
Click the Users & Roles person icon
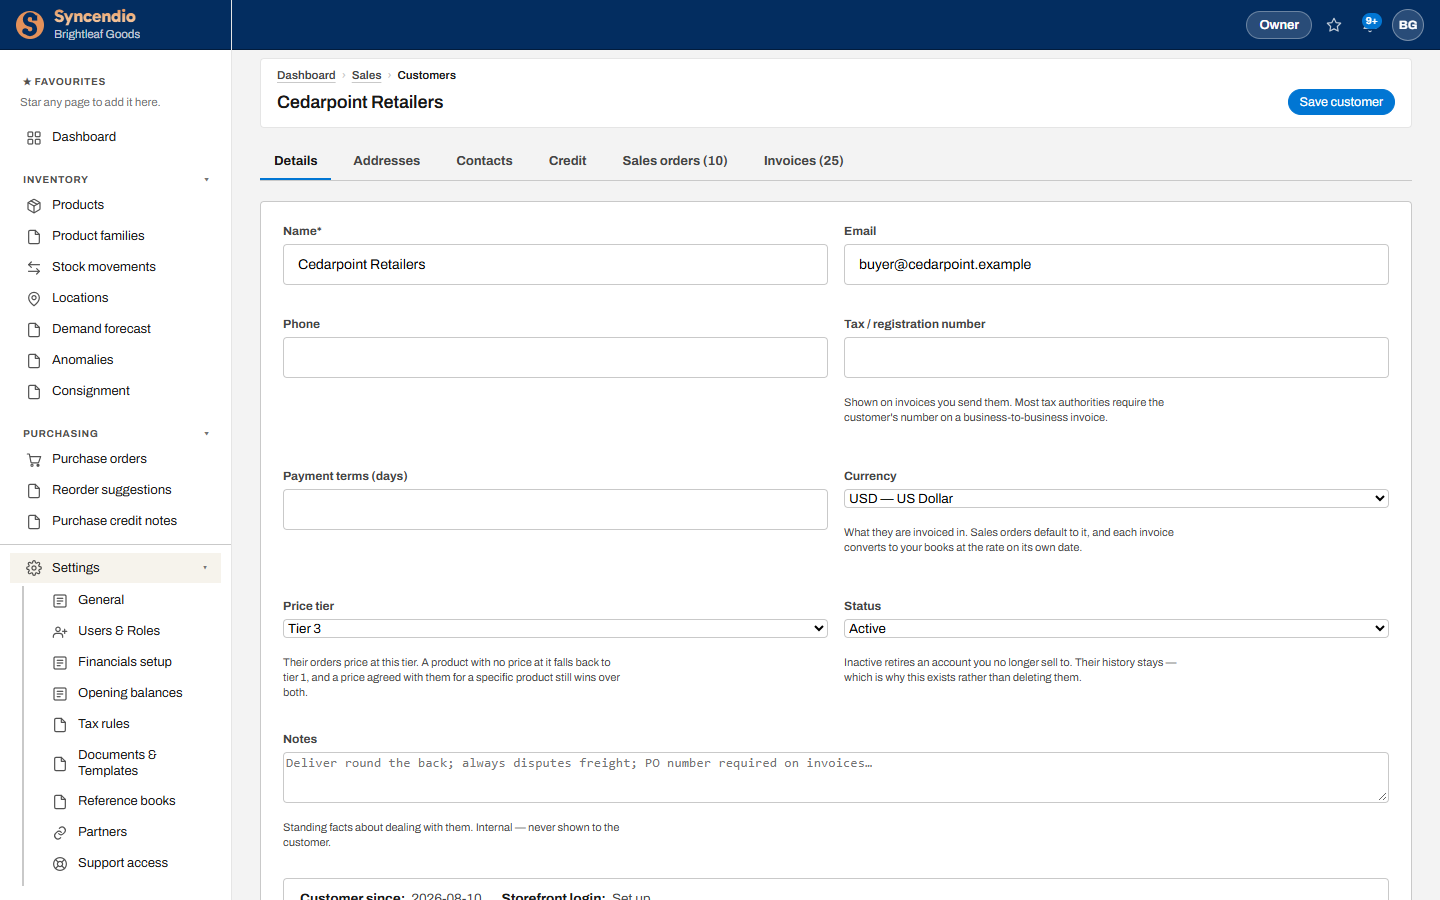60,631
